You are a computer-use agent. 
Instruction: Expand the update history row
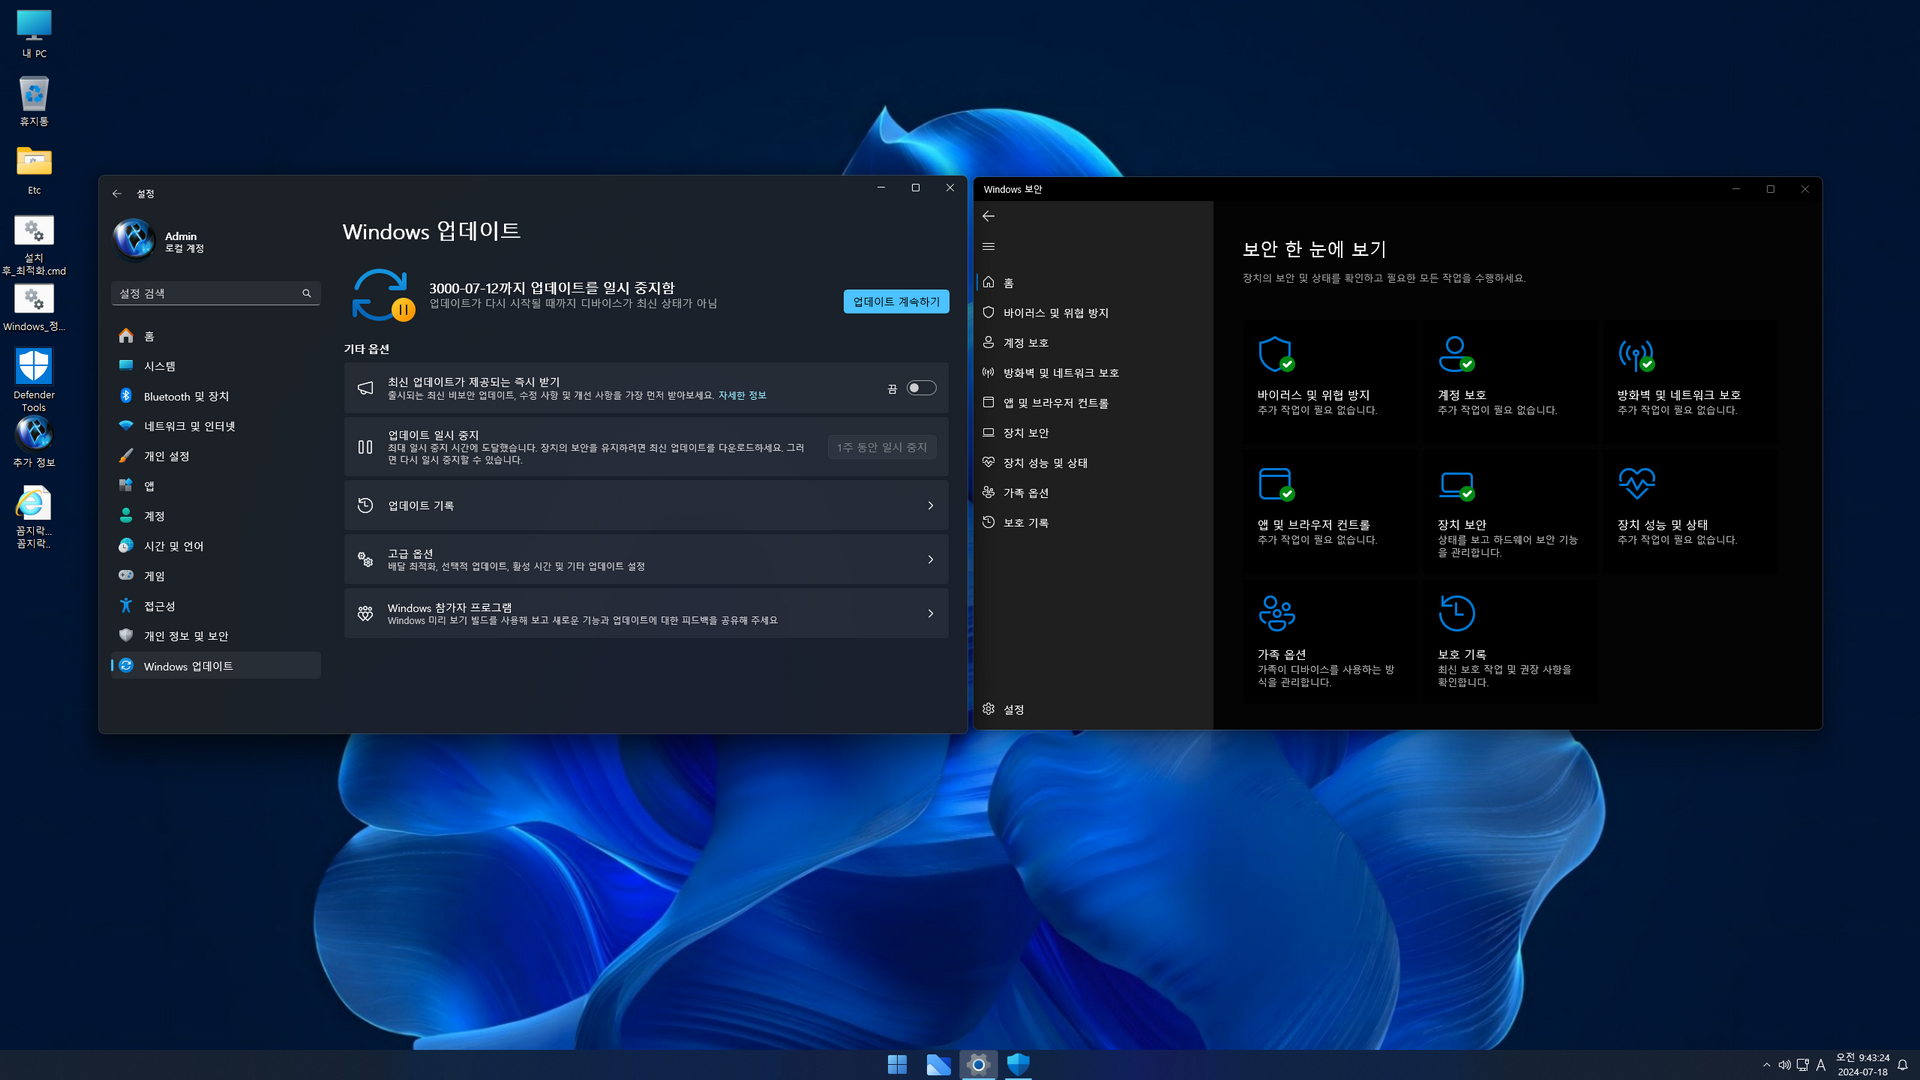click(646, 506)
